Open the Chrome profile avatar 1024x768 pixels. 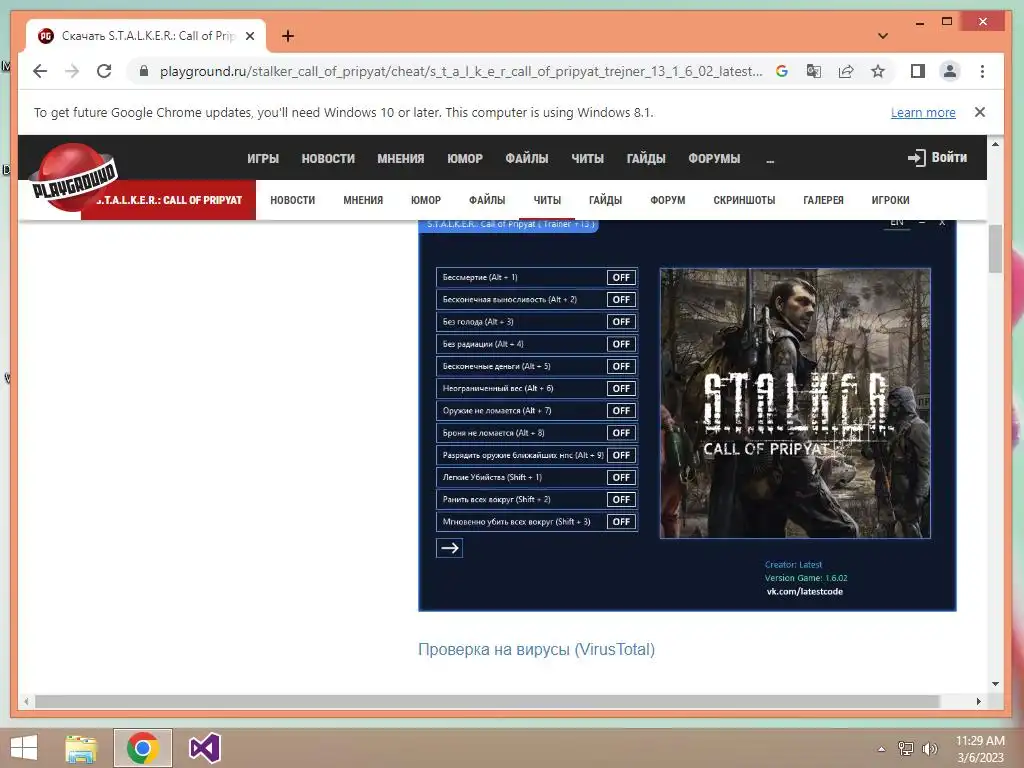pos(950,71)
